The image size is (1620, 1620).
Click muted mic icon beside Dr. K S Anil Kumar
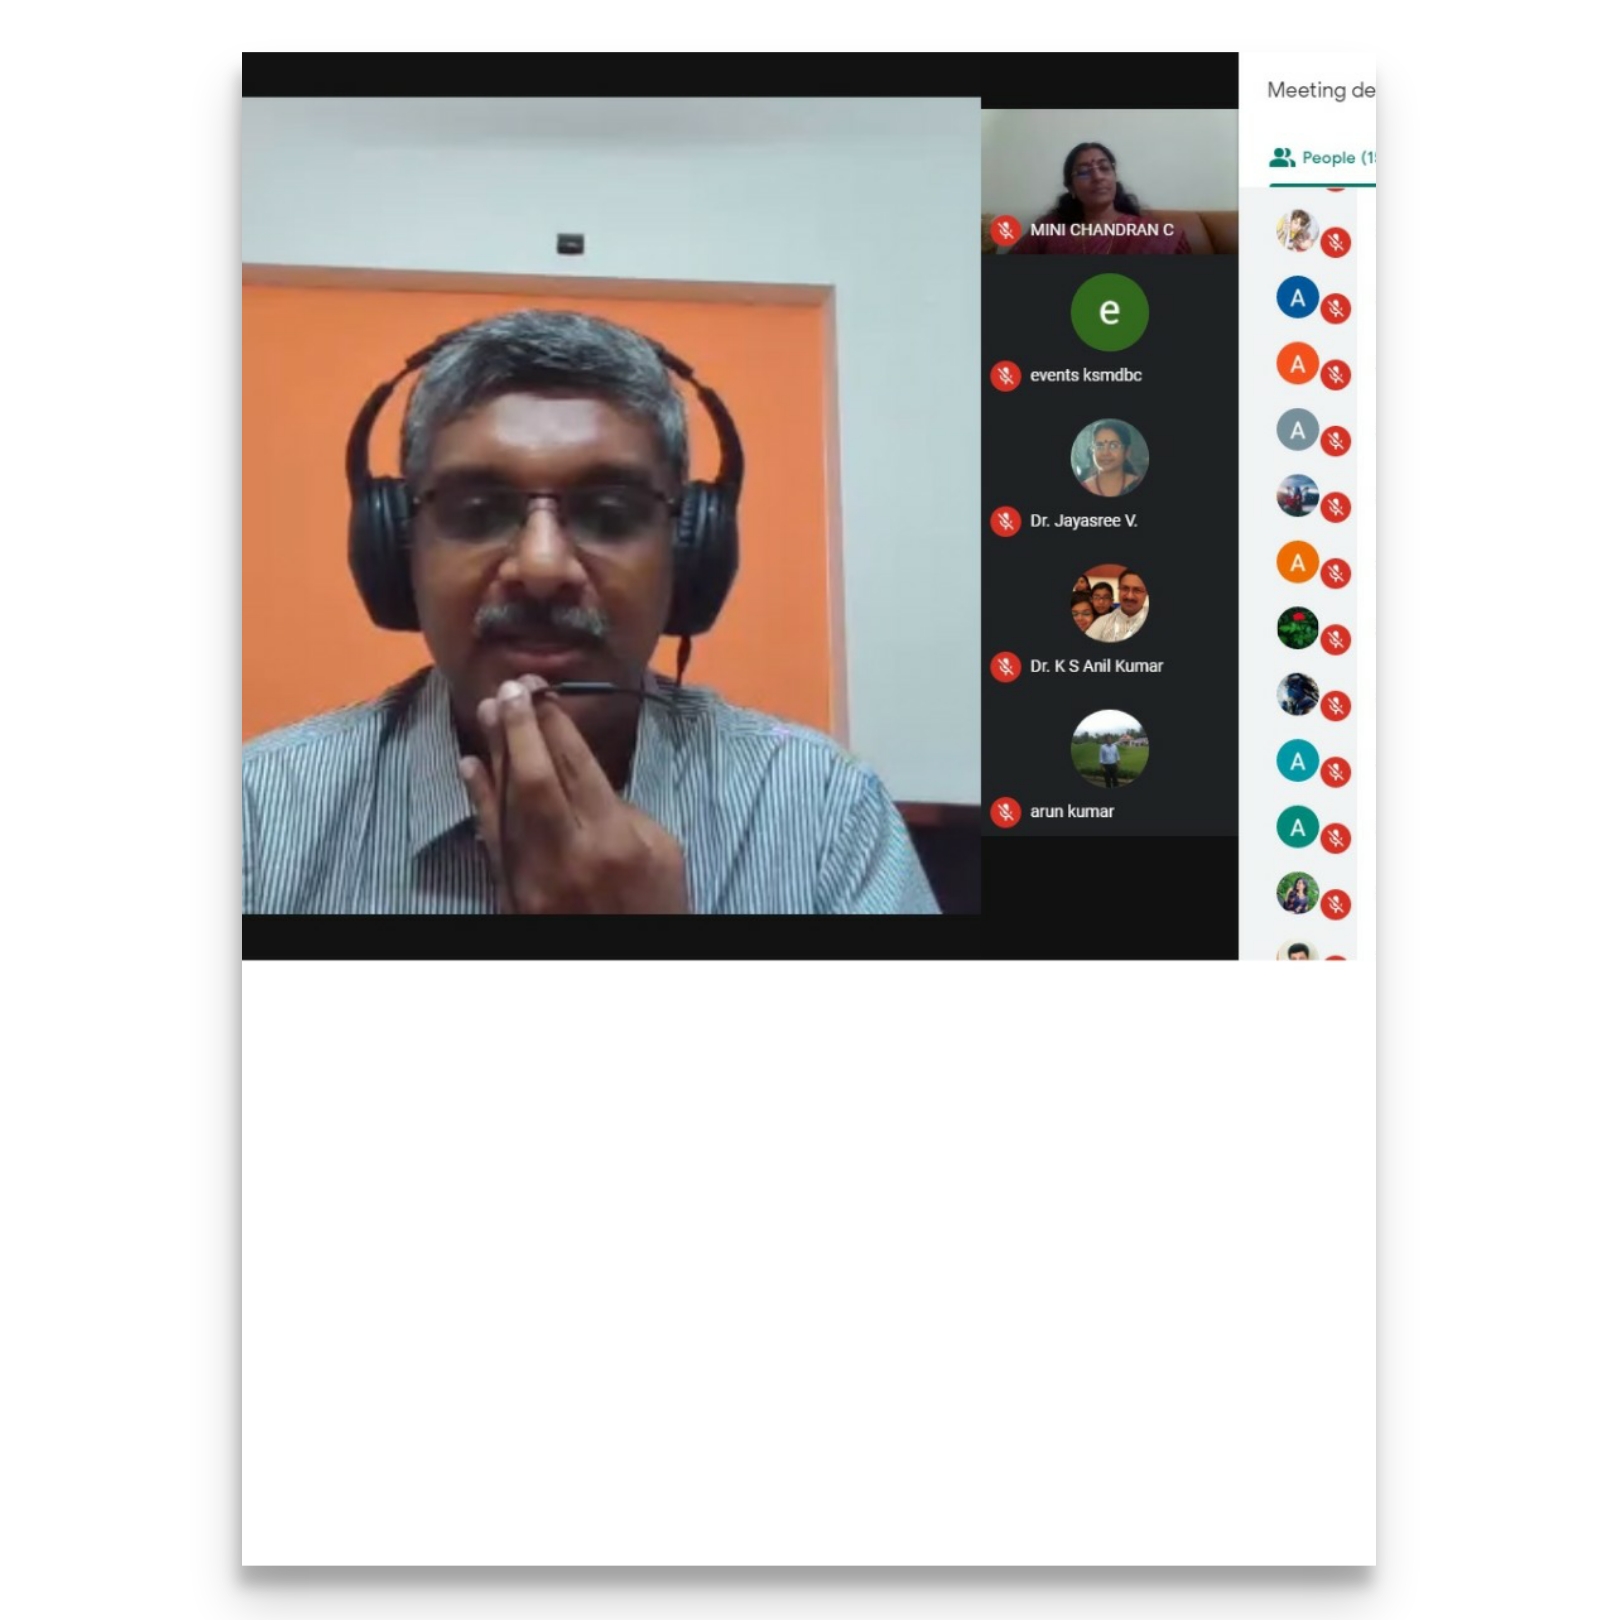[x=1005, y=667]
